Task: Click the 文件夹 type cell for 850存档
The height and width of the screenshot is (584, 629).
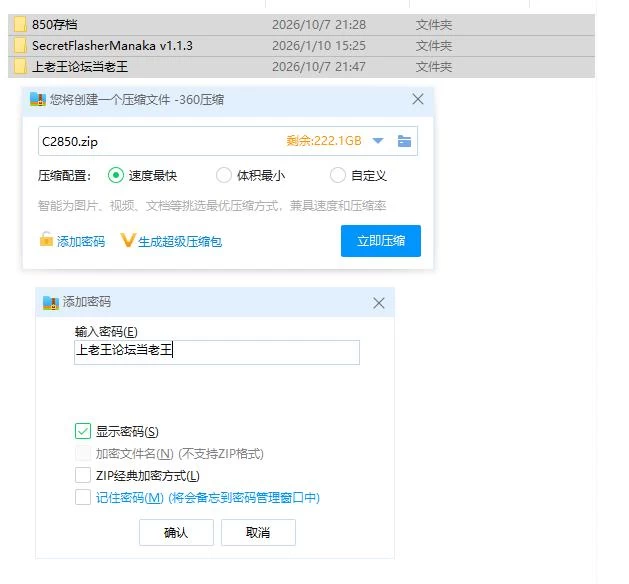Action: click(434, 25)
